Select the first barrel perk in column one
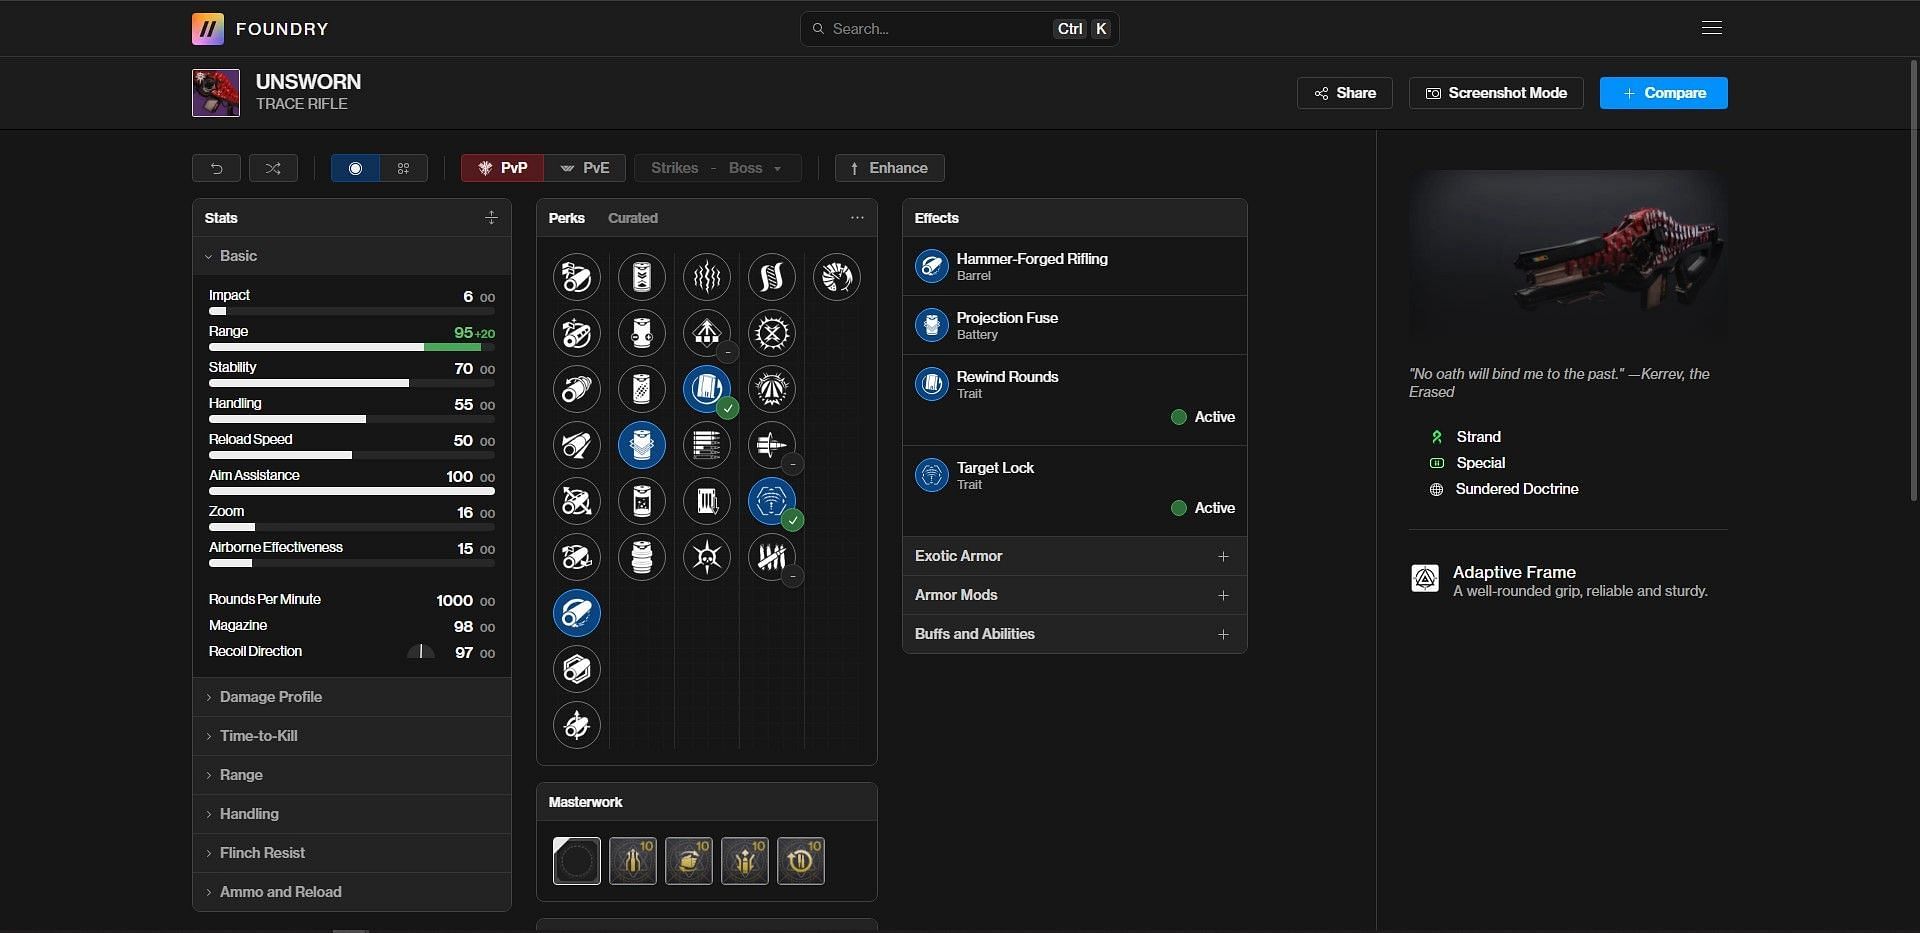 pyautogui.click(x=577, y=277)
